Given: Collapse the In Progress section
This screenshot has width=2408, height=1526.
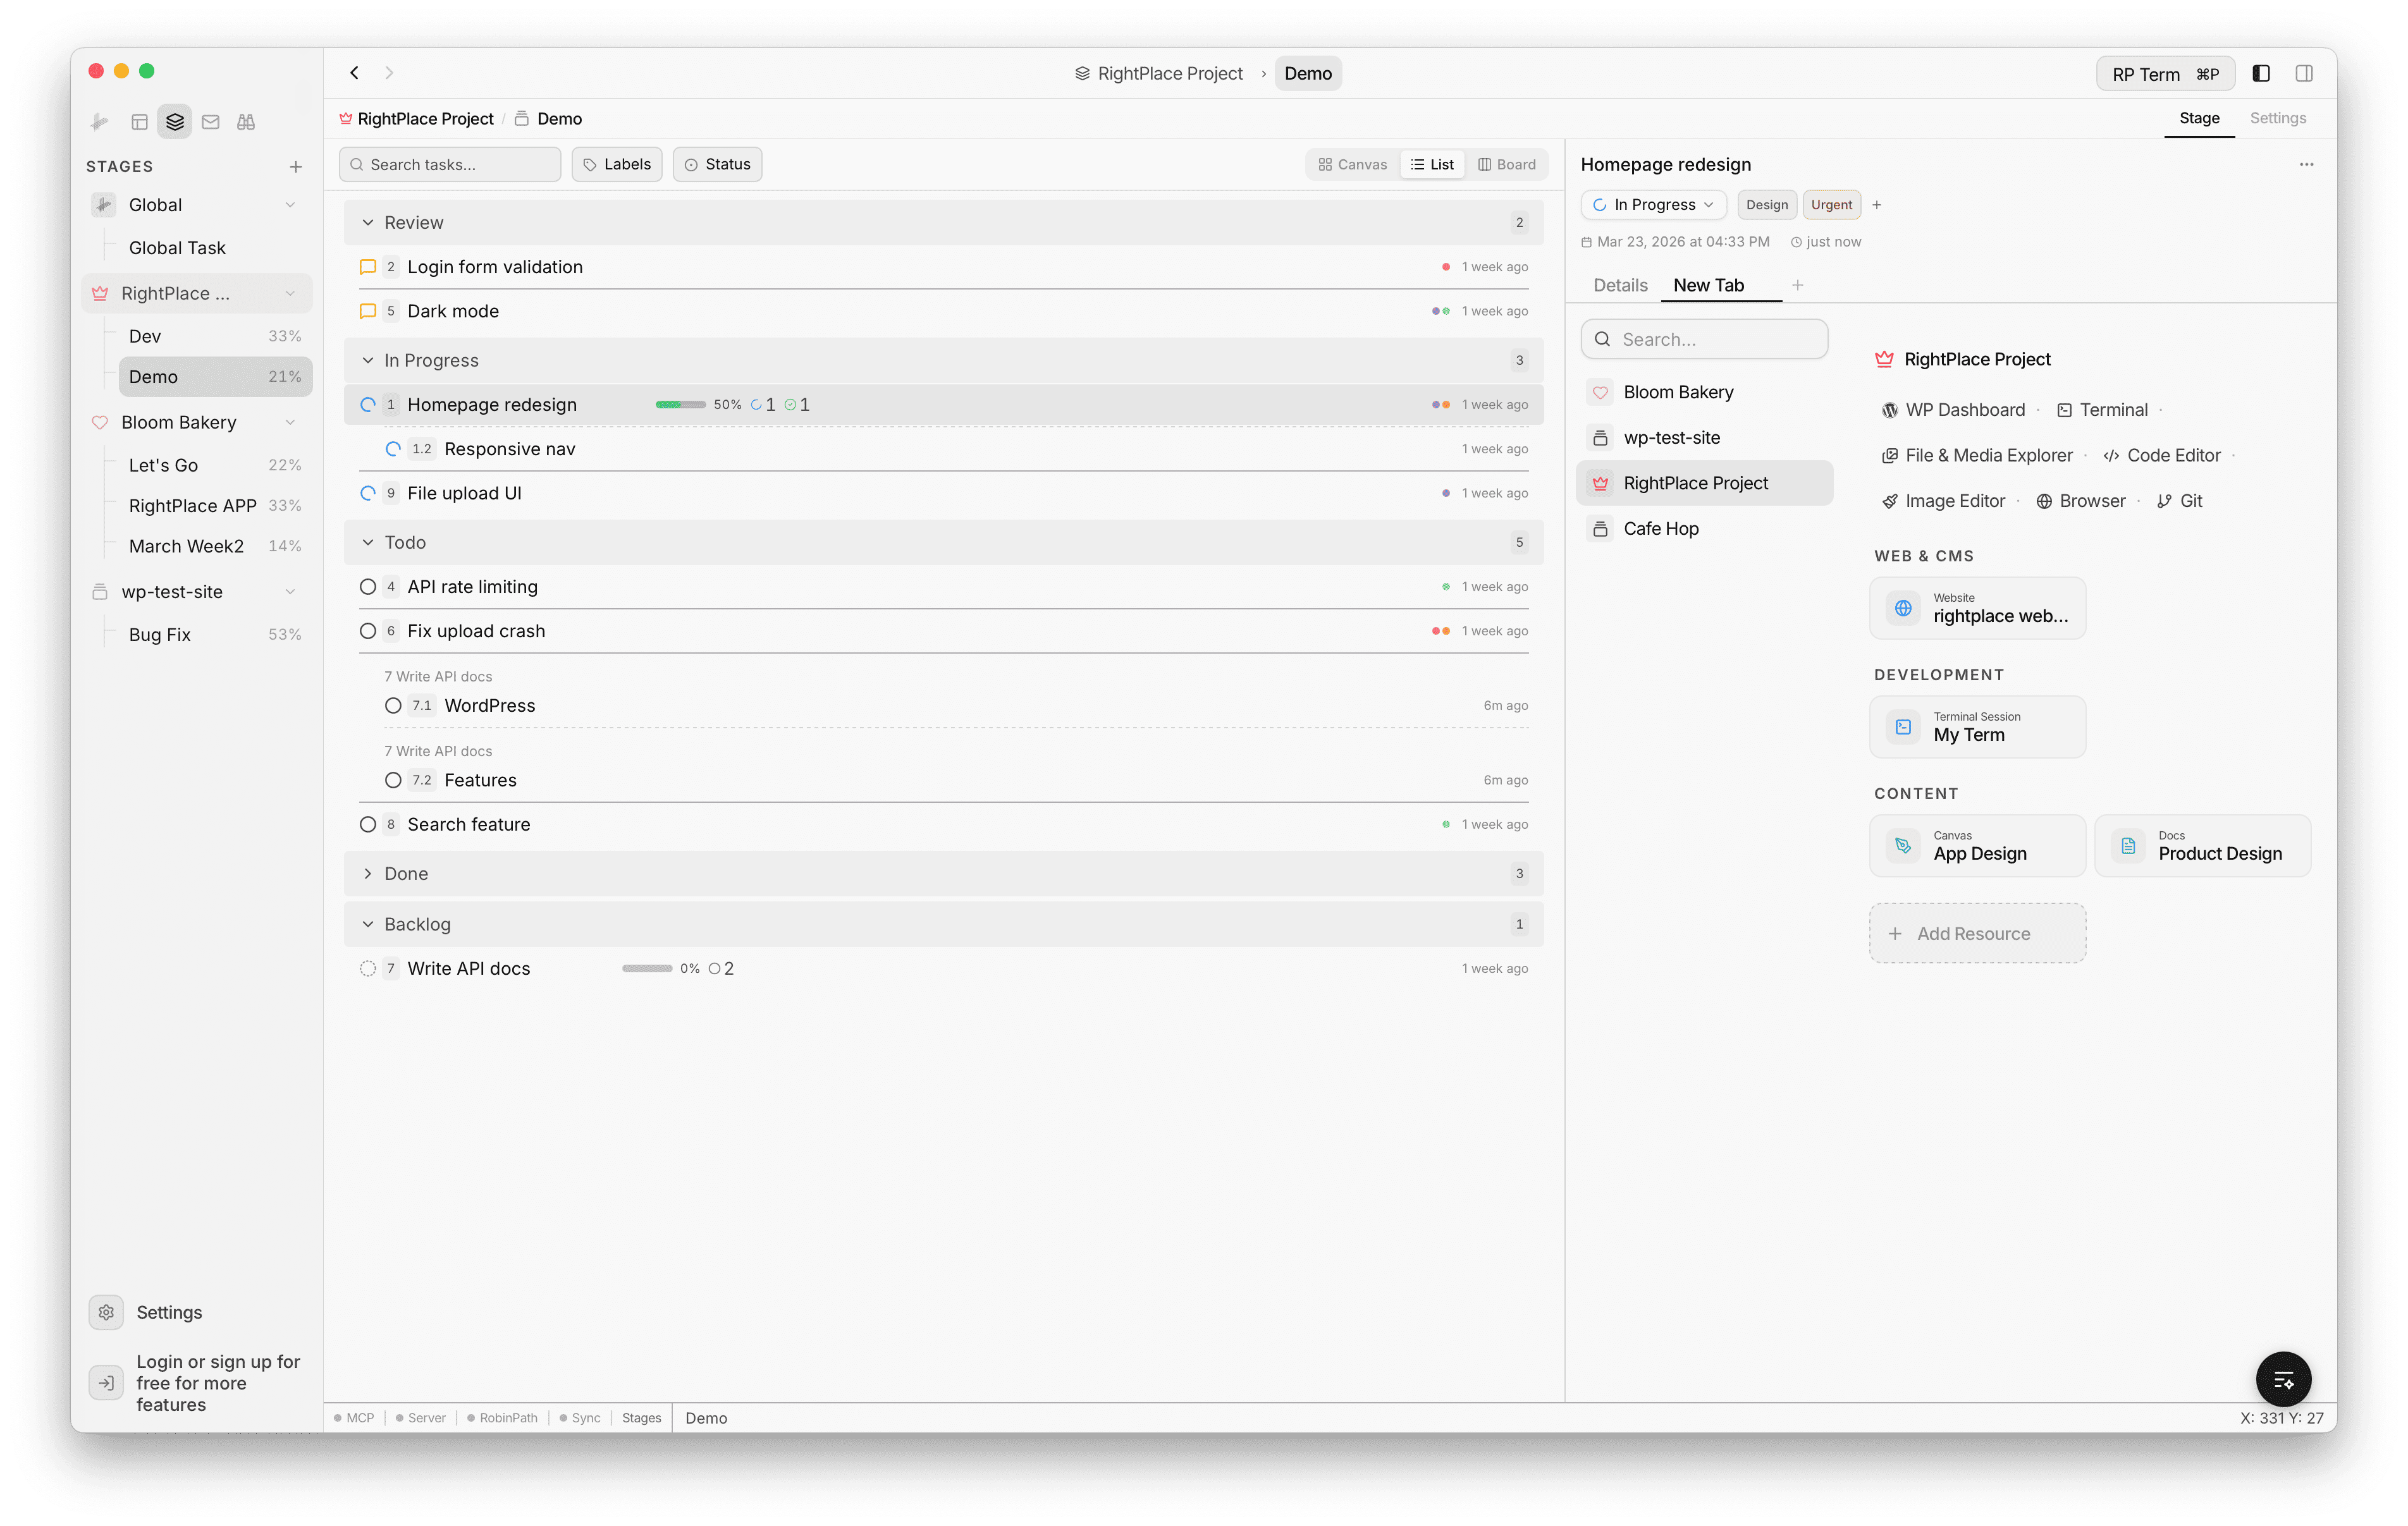Looking at the screenshot, I should [369, 360].
